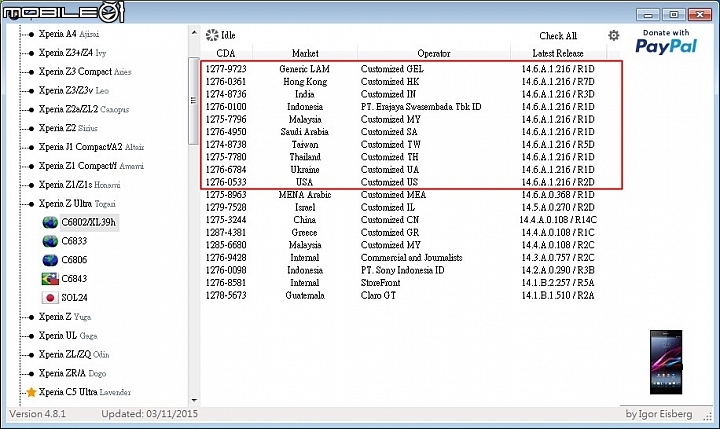This screenshot has height=429, width=720.
Task: Click the Donate with PayPal logo
Action: (666, 41)
